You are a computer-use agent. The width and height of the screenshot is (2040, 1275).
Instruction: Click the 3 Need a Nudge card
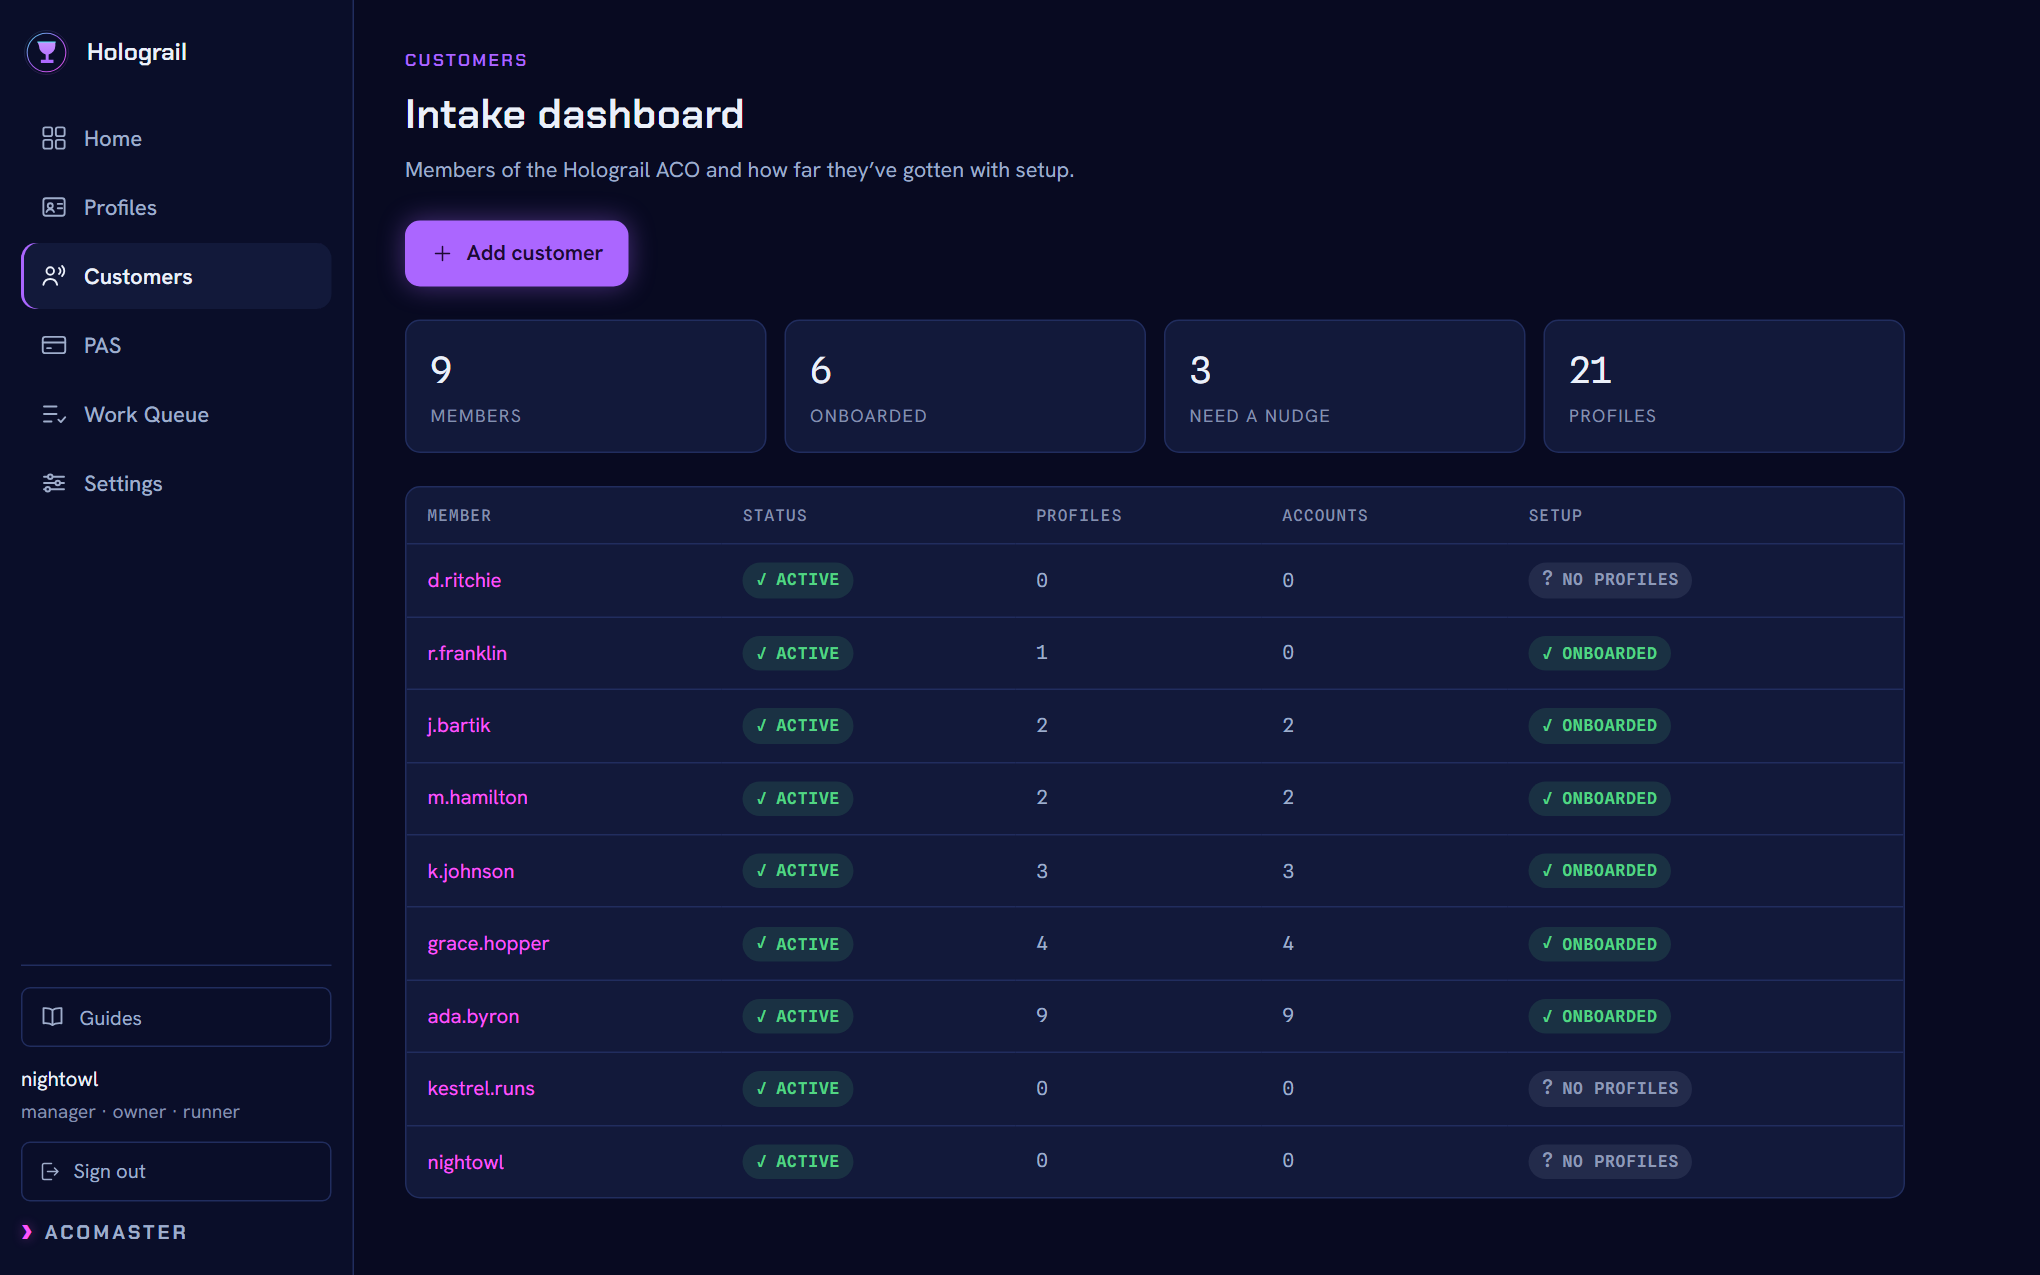[1344, 386]
